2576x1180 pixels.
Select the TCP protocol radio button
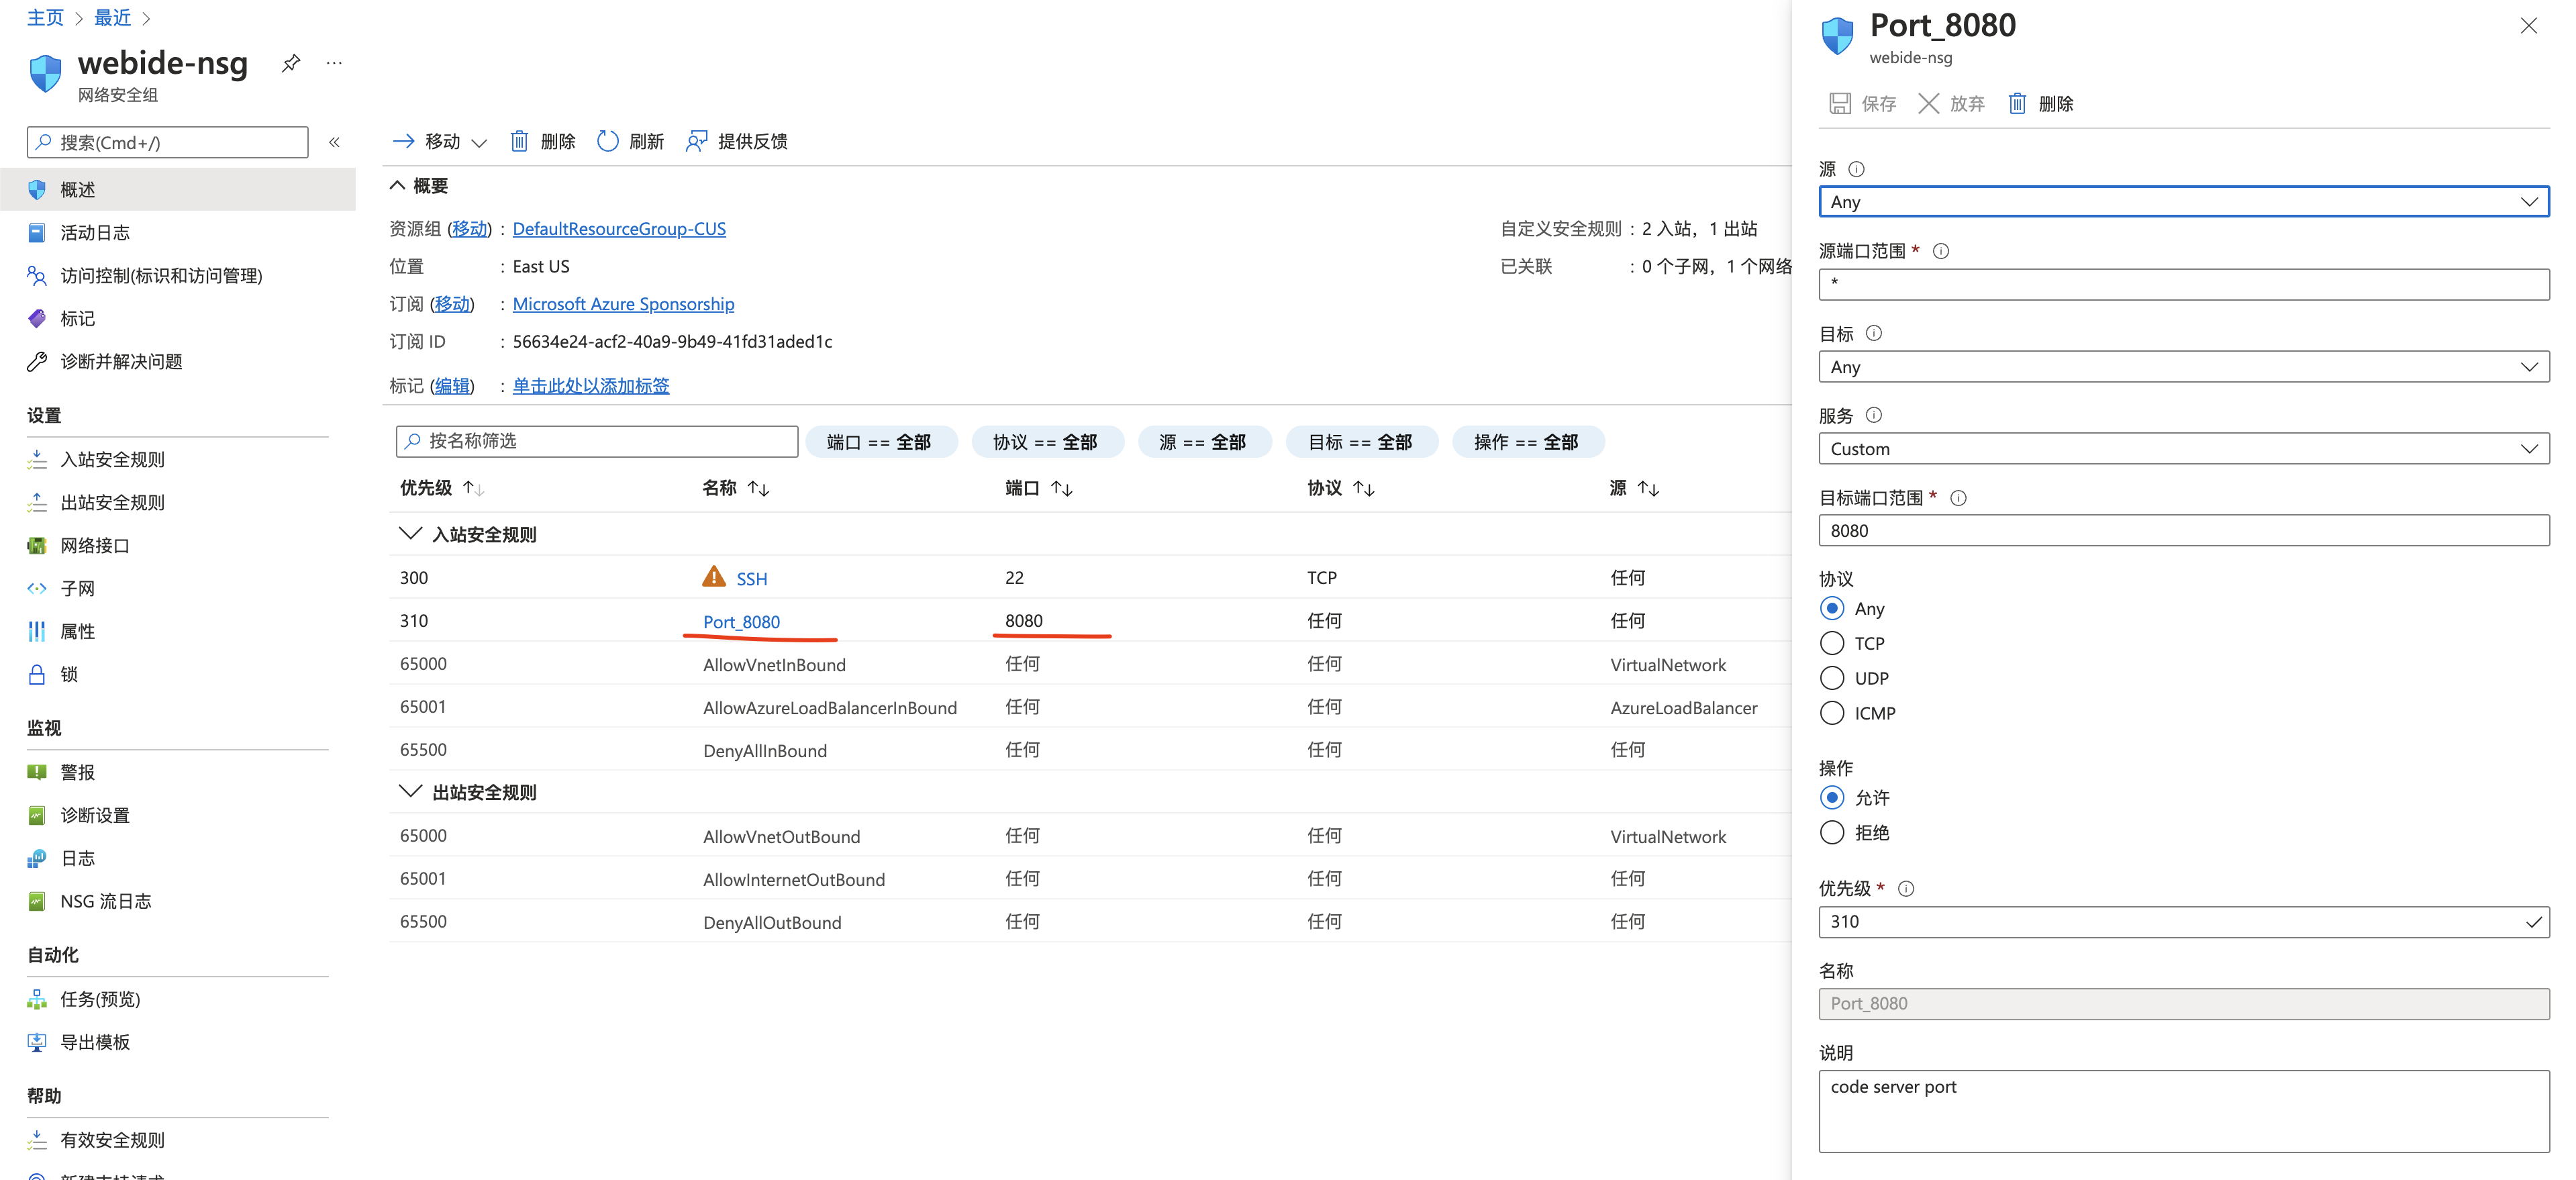pos(1831,643)
